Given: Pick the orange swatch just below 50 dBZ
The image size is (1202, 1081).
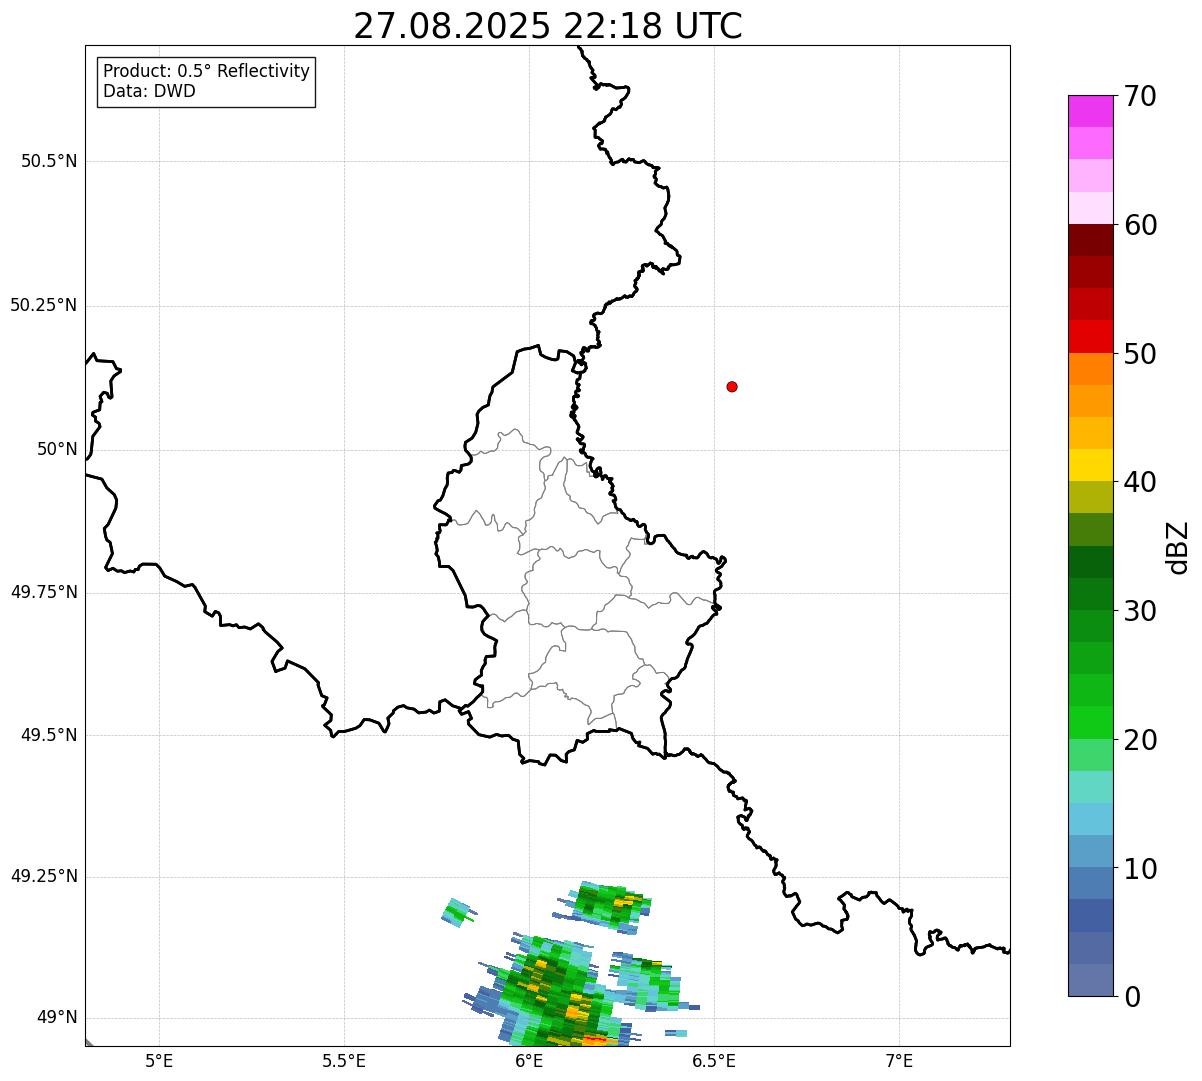Looking at the screenshot, I should (1090, 369).
